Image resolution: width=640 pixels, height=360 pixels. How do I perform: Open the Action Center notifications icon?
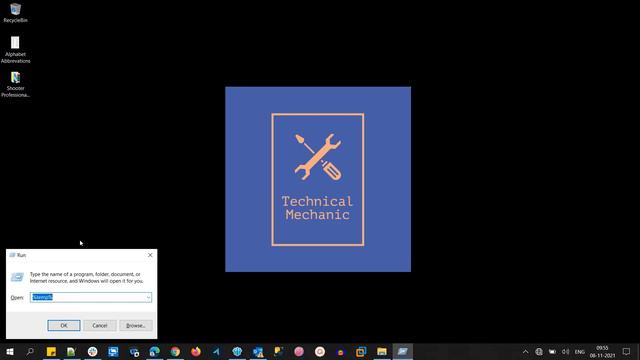[627, 351]
